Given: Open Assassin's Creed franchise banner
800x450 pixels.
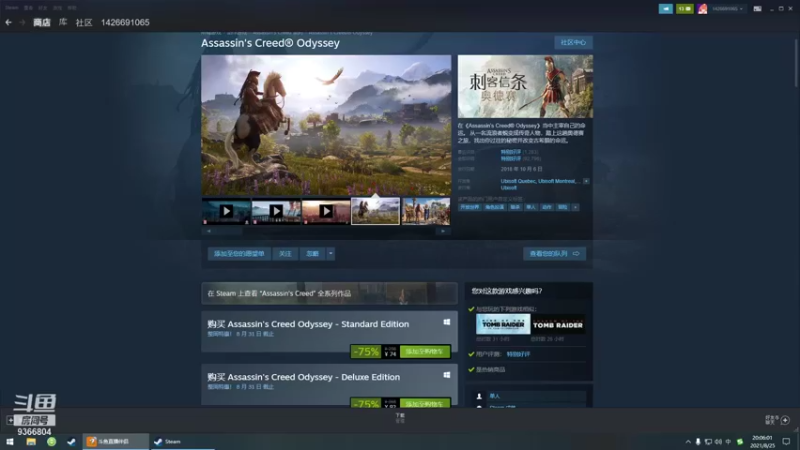Looking at the screenshot, I should [x=329, y=293].
